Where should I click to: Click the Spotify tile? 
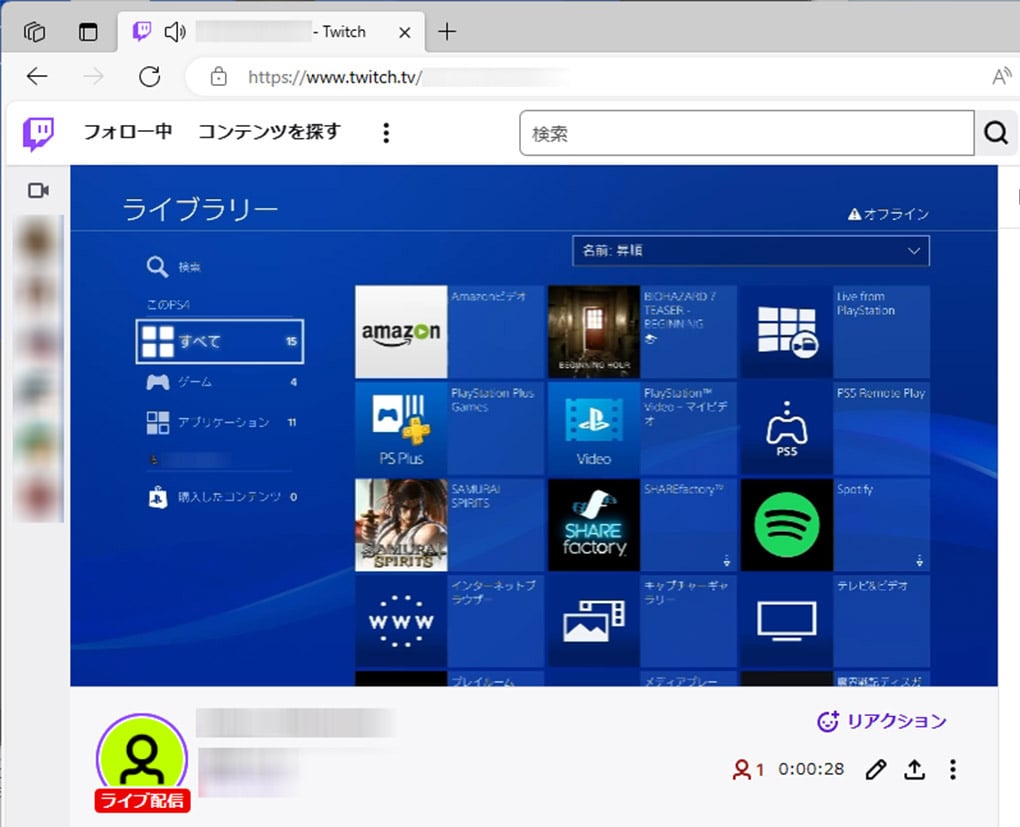(835, 524)
